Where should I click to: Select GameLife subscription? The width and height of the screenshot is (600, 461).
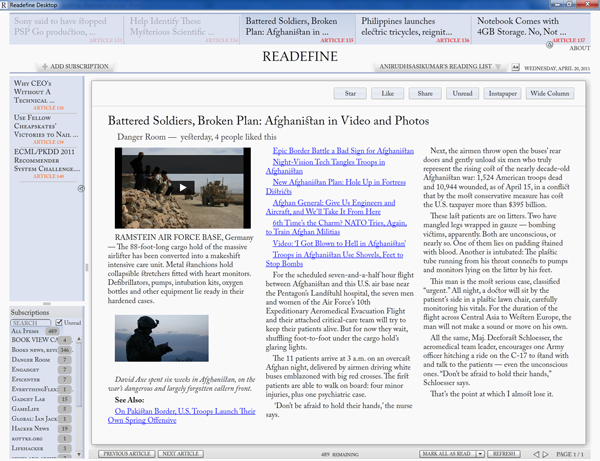point(41,409)
